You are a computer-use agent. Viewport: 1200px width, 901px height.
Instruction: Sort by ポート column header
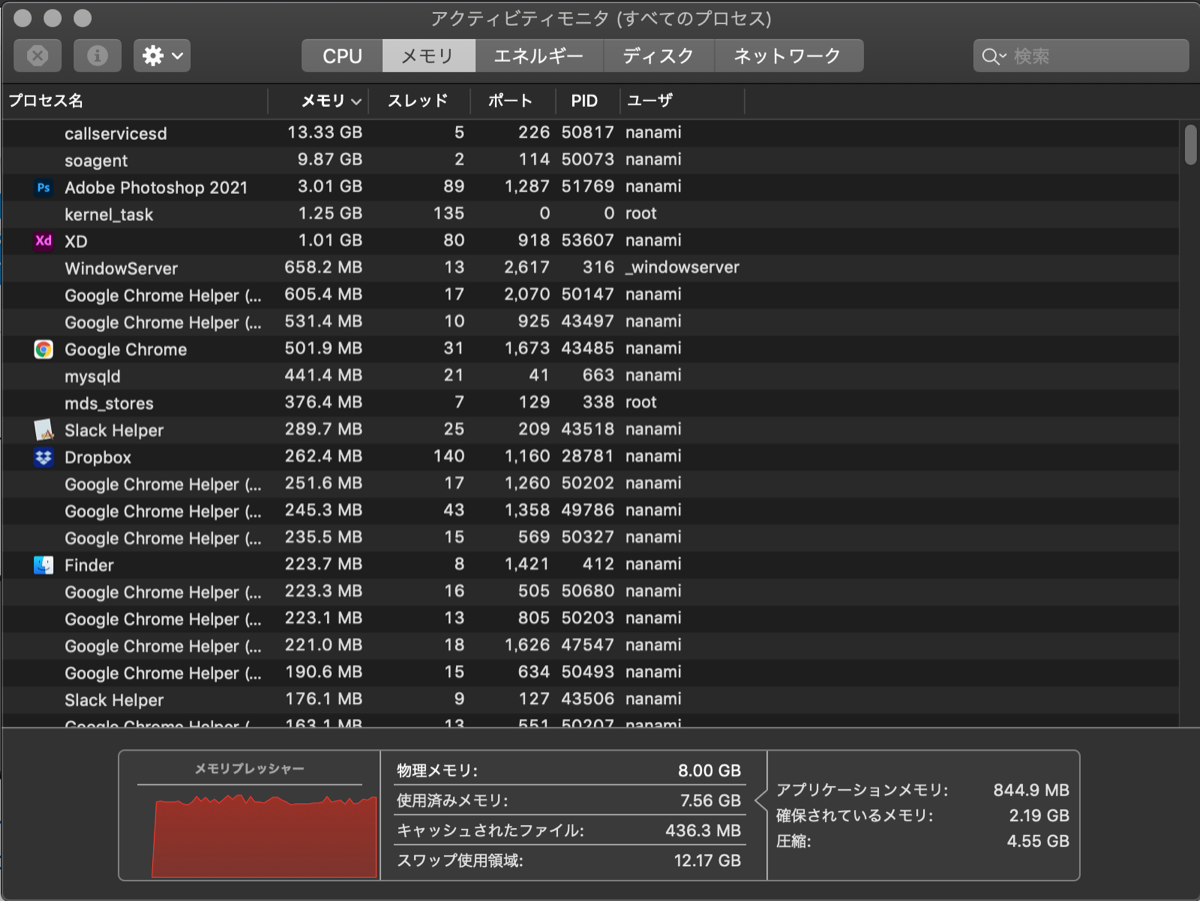pyautogui.click(x=515, y=101)
